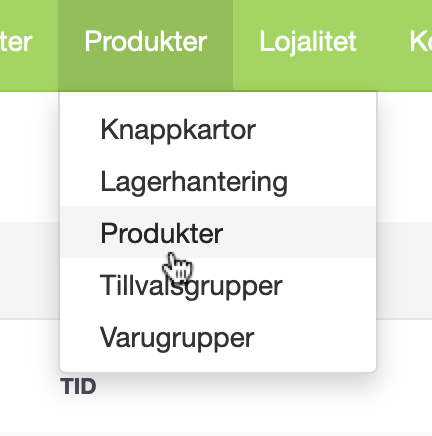Sort the table by the TID header
Screen dimensions: 432x436
point(78,386)
